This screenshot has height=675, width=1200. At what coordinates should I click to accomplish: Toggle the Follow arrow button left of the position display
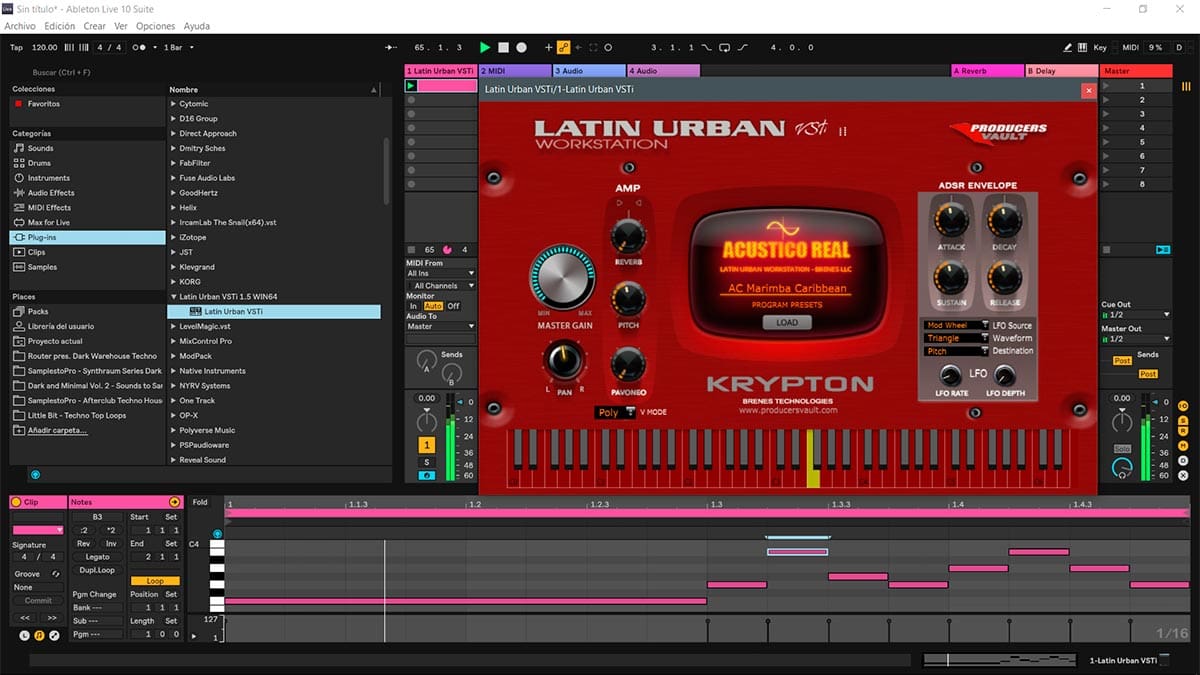coord(391,47)
